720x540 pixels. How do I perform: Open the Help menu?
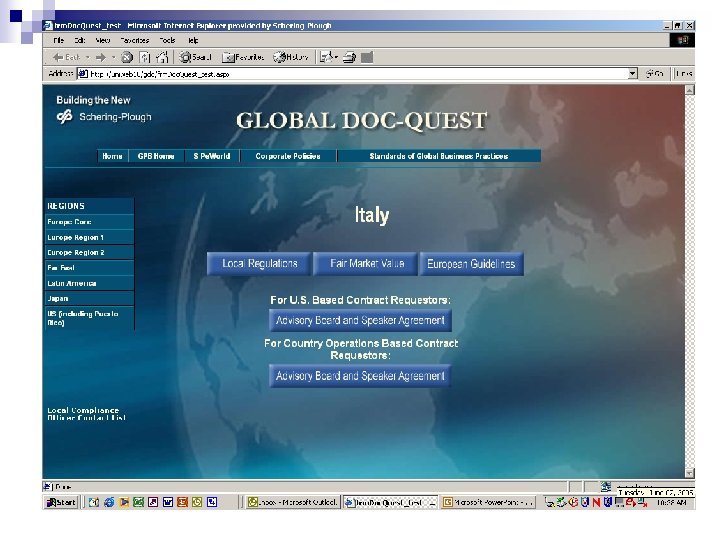point(193,40)
